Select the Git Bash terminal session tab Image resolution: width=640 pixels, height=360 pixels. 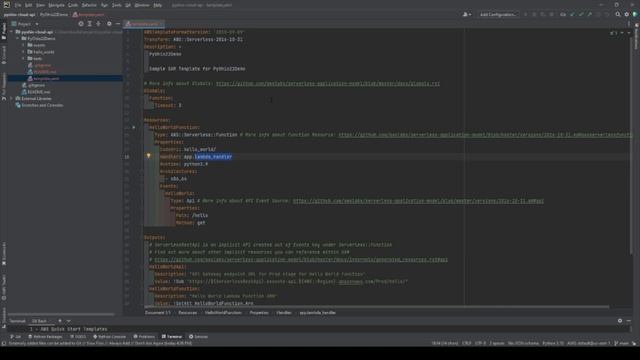(x=40, y=321)
